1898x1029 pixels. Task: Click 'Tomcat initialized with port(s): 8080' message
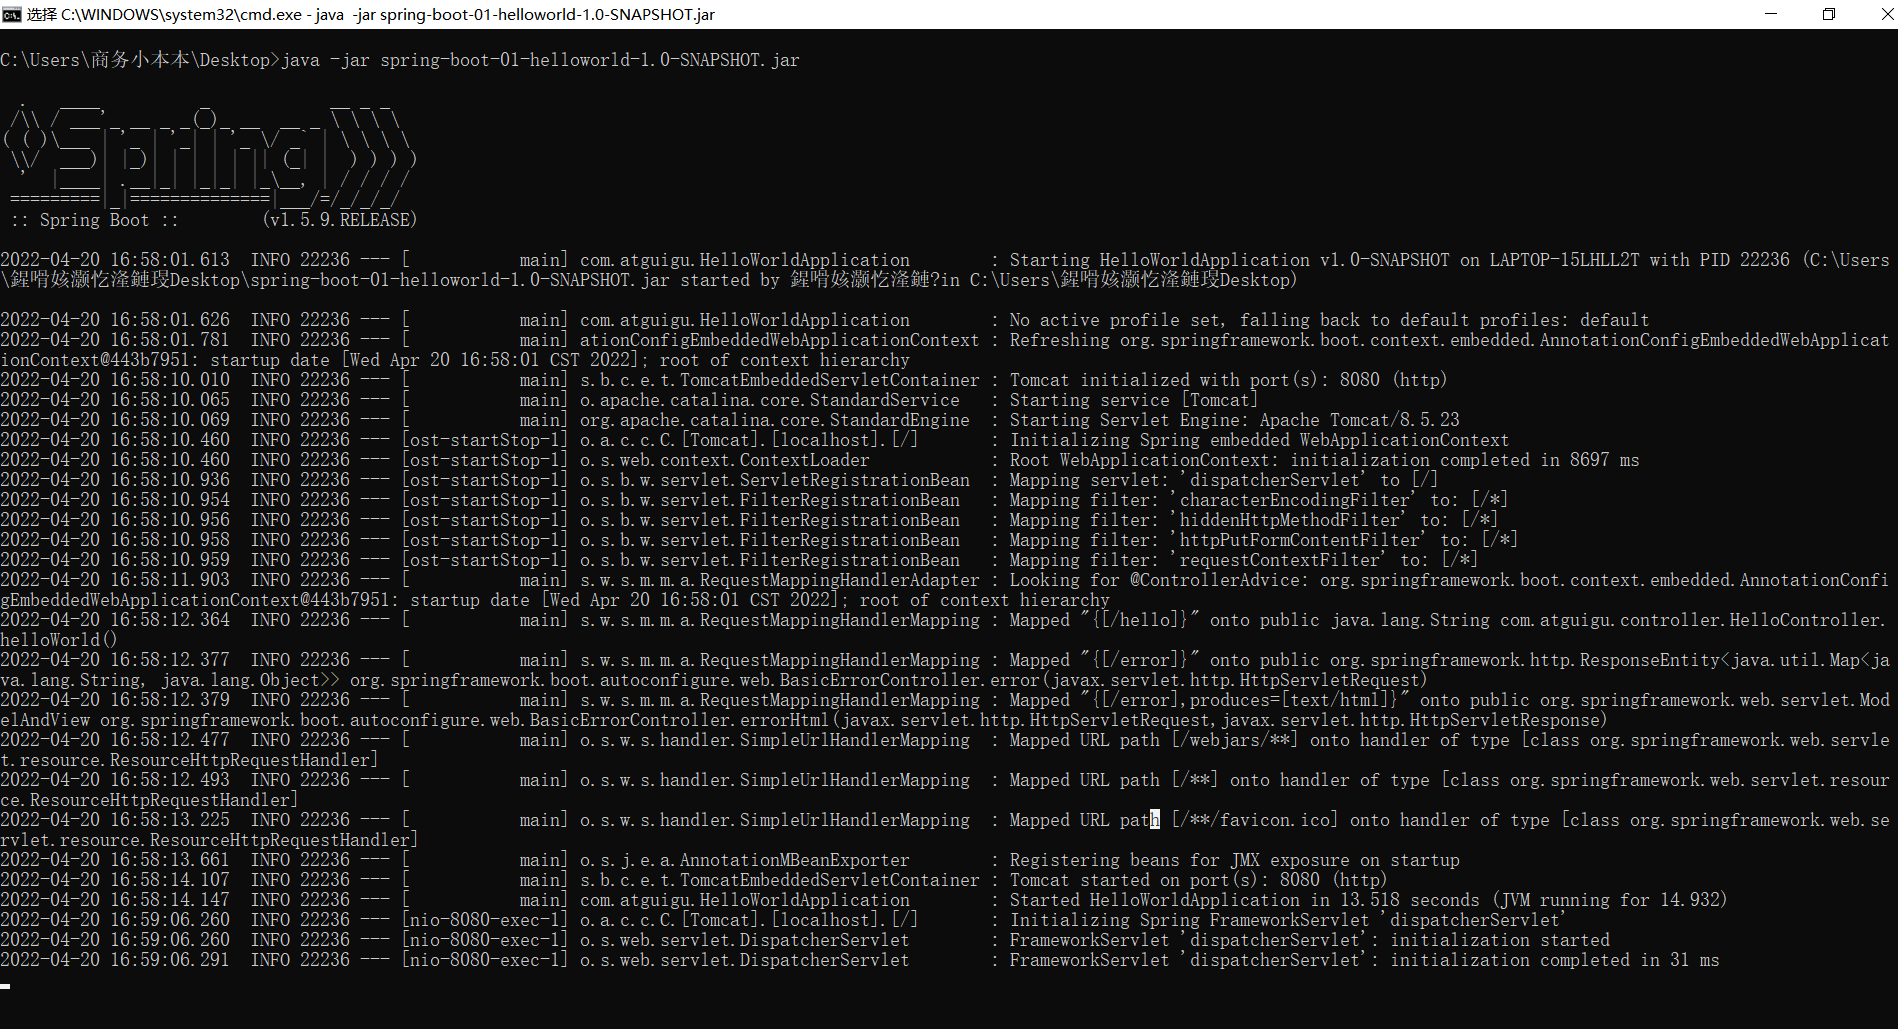click(1228, 380)
